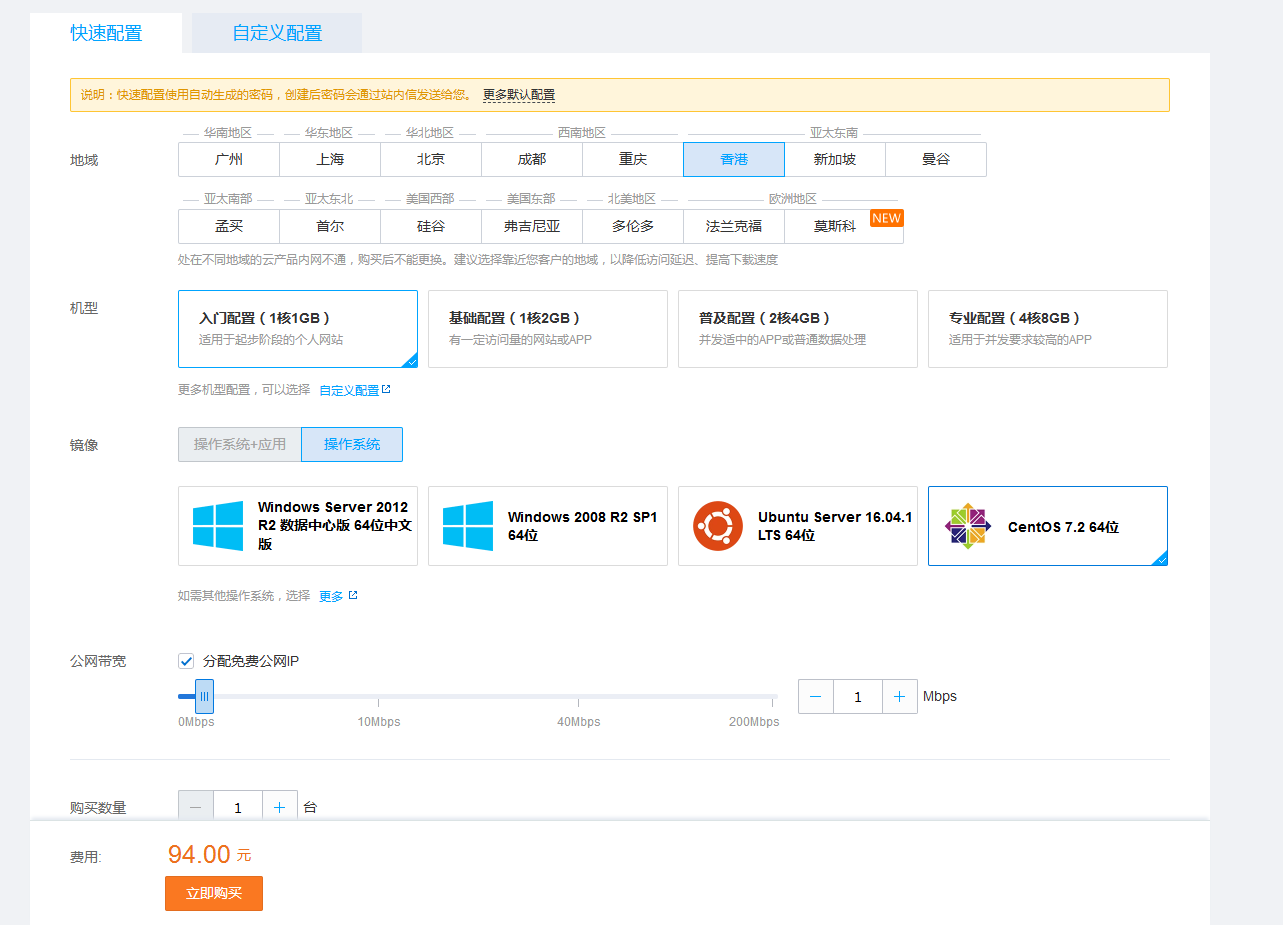Click the bandwidth slider handle

pyautogui.click(x=204, y=696)
